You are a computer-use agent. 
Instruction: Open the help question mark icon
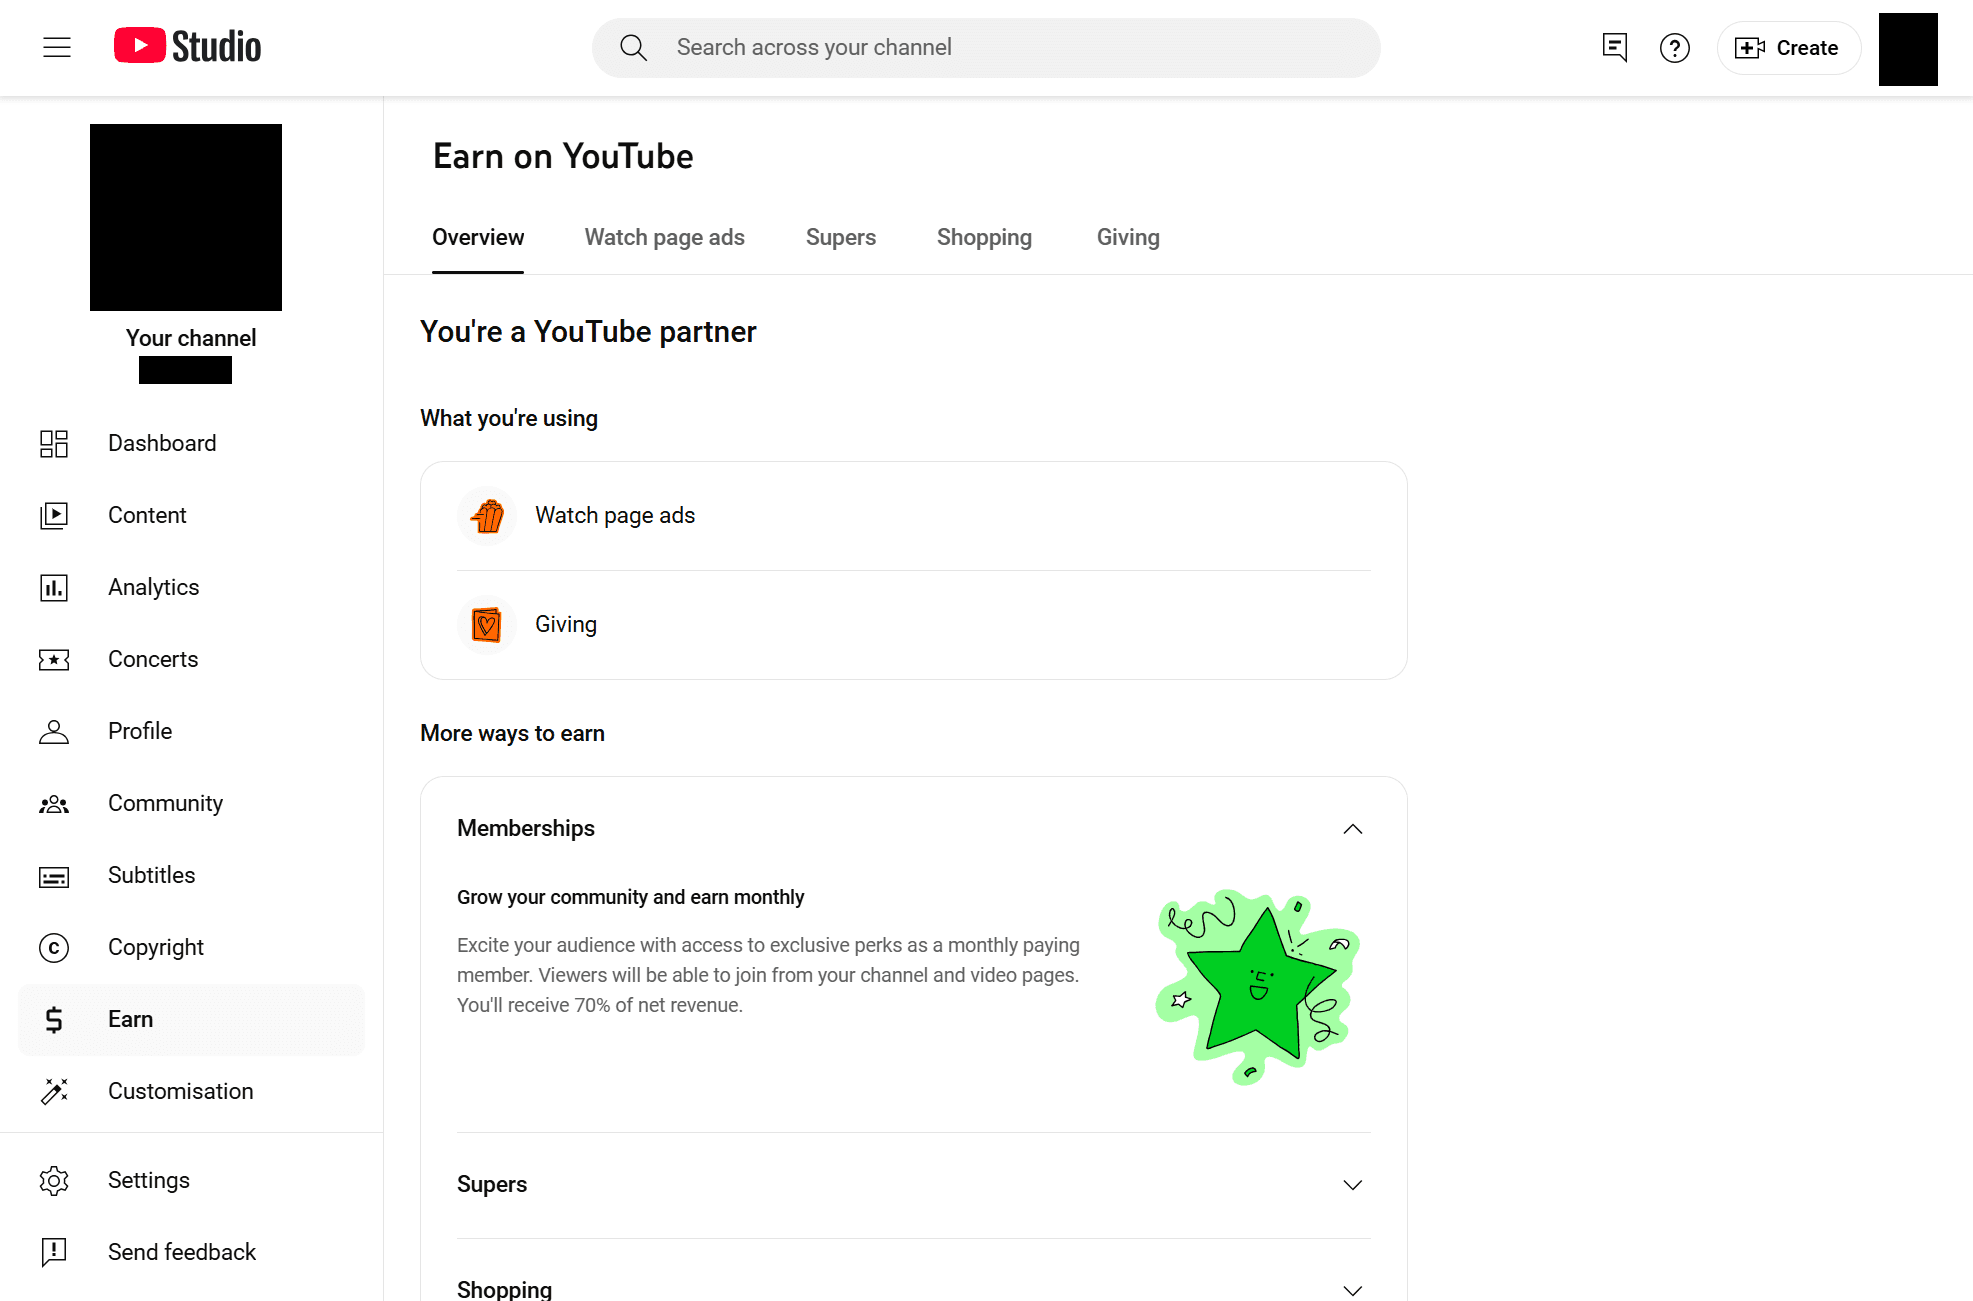pos(1674,47)
